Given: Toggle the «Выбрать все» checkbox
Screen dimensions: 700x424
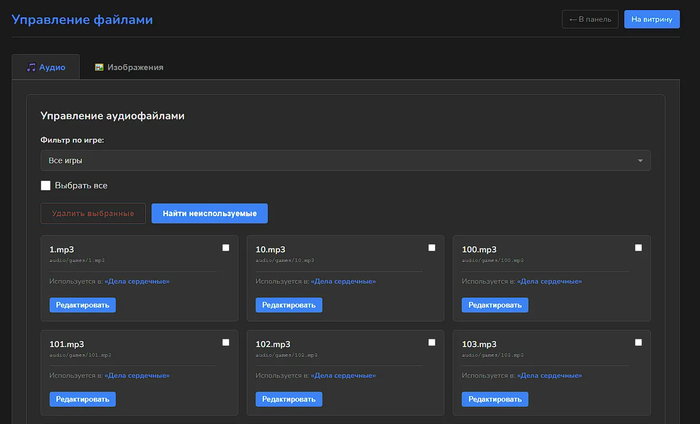Looking at the screenshot, I should pos(45,185).
